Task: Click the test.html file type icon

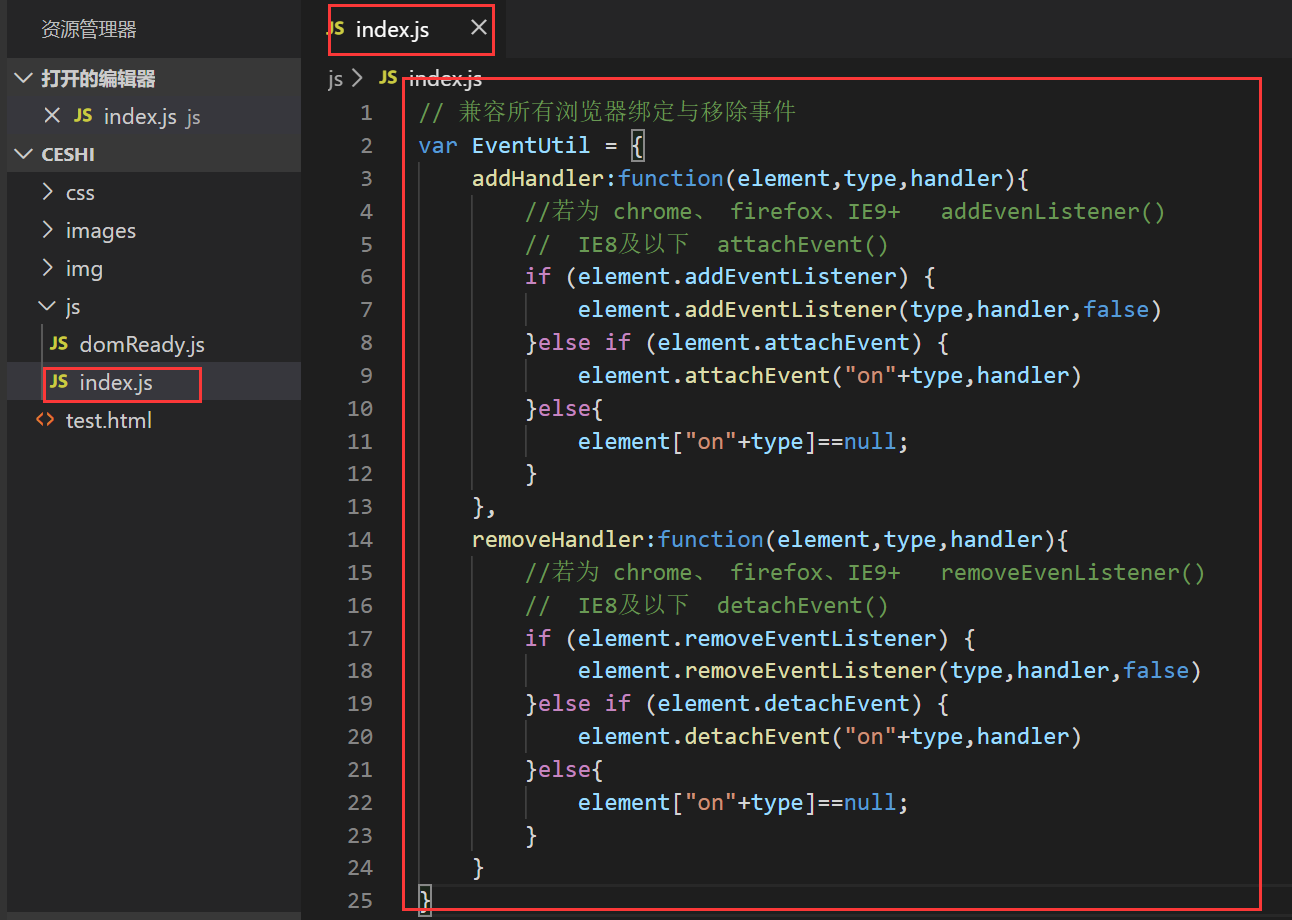Action: tap(45, 420)
